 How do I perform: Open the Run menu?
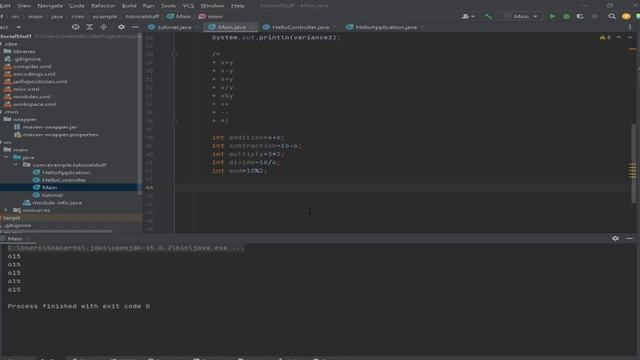149,6
